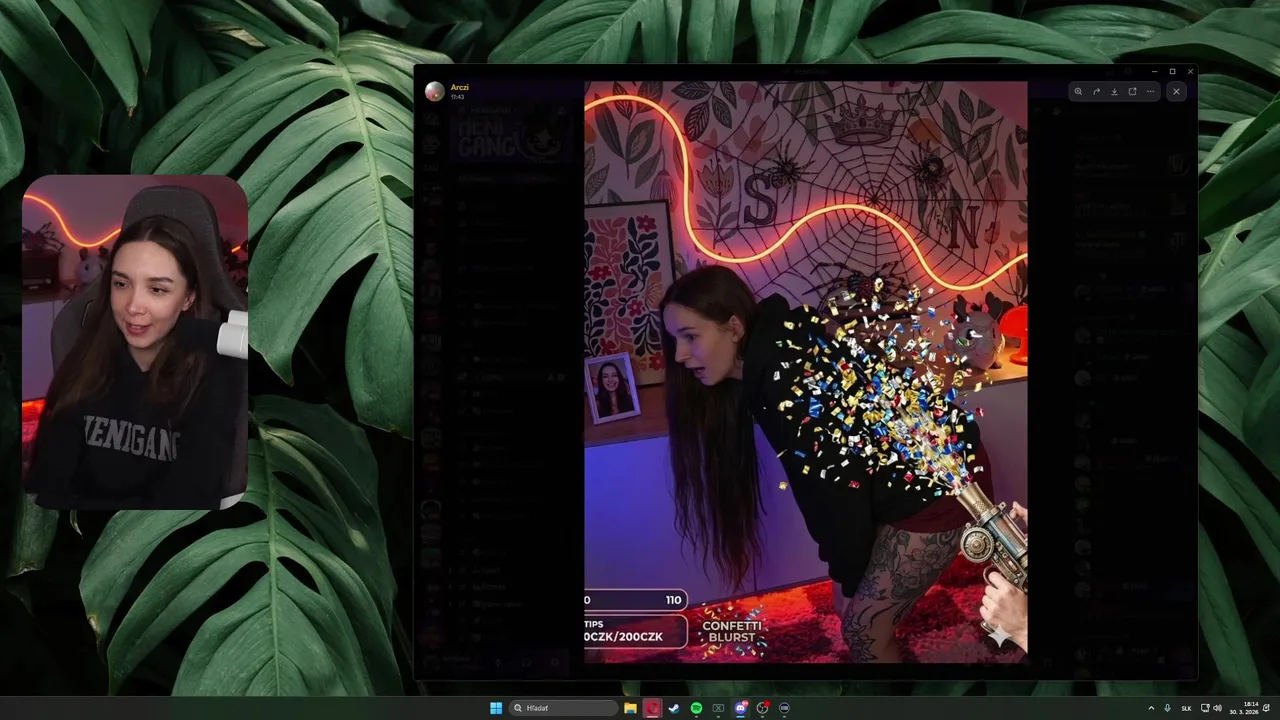Click the confetti image in the viewer
This screenshot has width=1280, height=720.
click(x=806, y=372)
